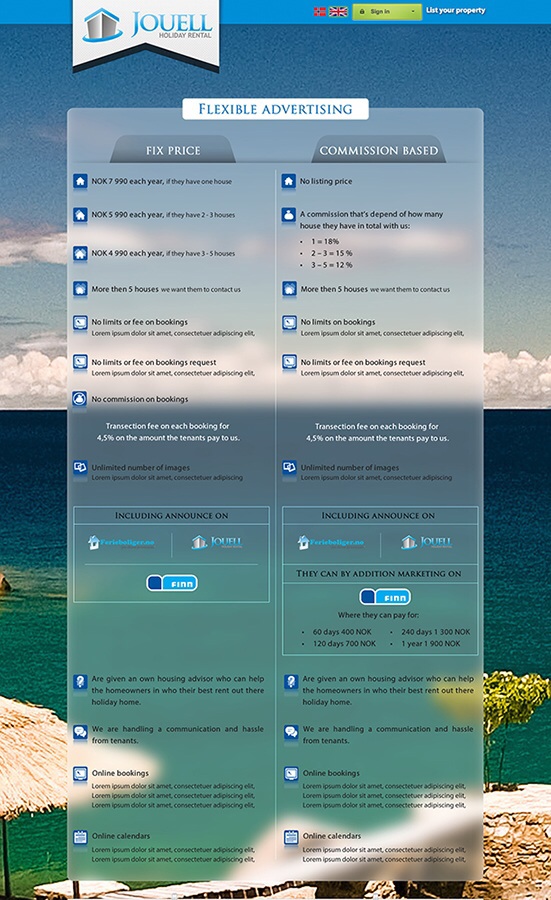Click icon beside More then 5 houses in Commission column
The image size is (551, 900).
[x=289, y=288]
